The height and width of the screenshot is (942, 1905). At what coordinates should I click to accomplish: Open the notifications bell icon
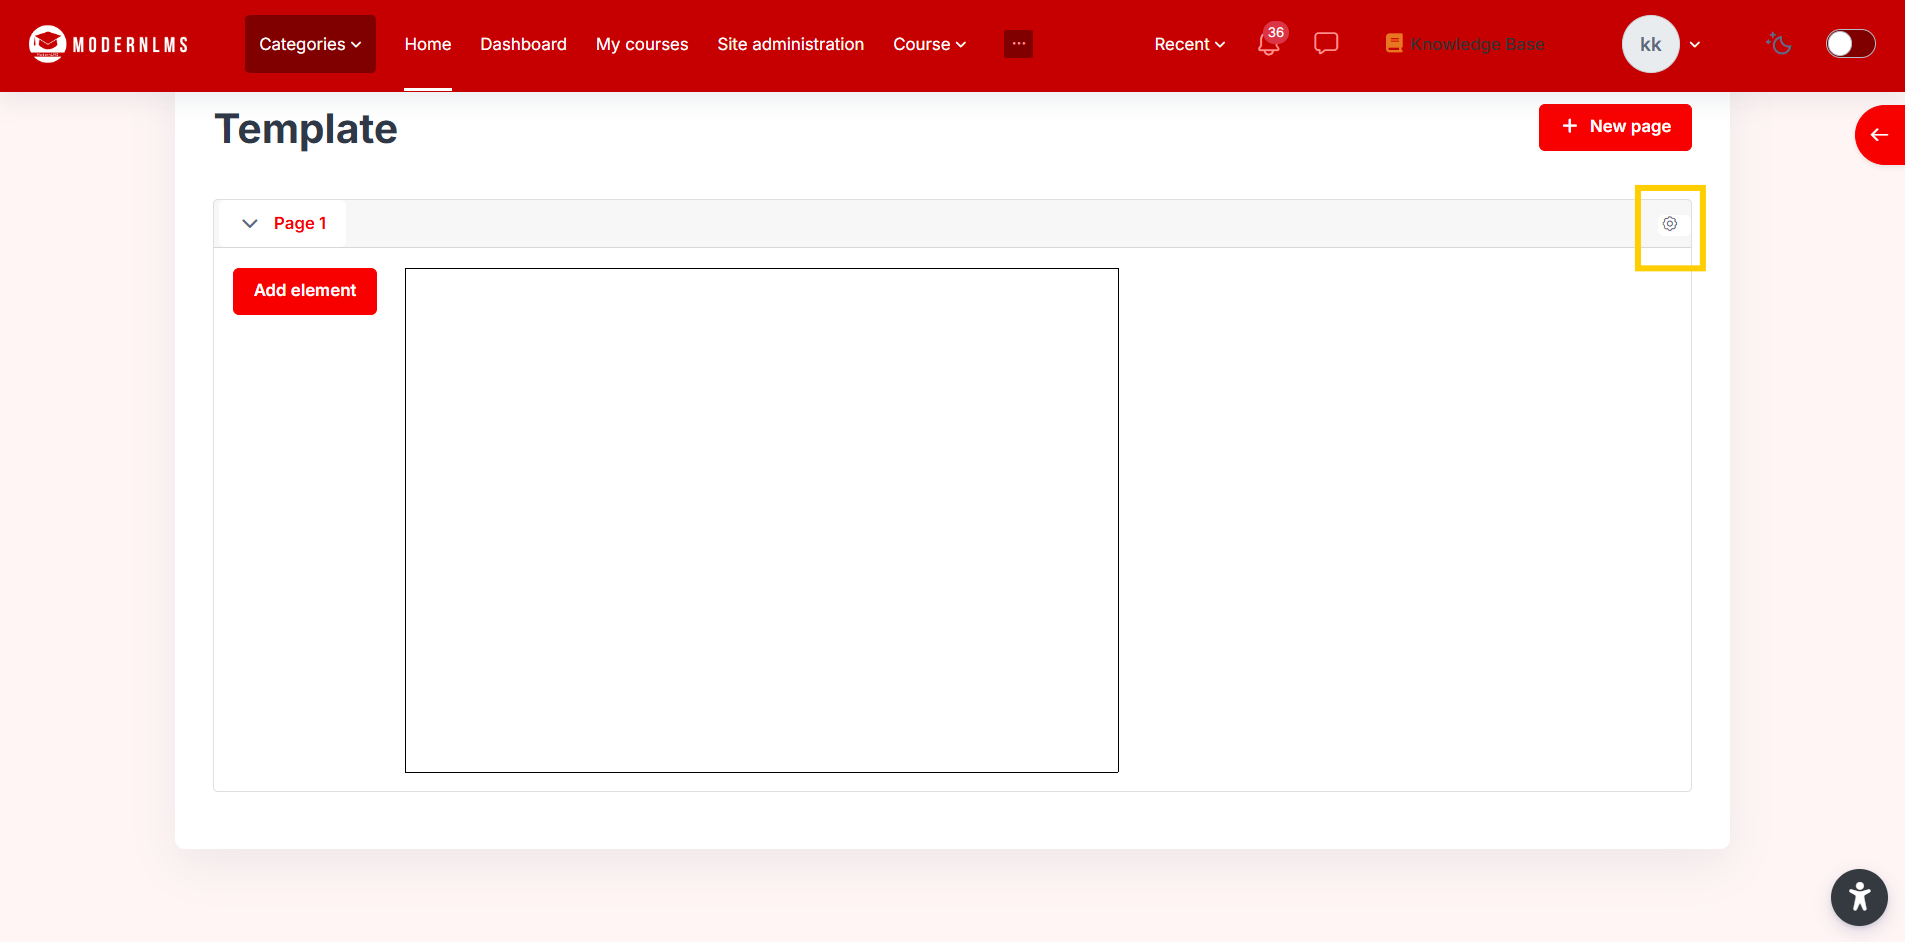1268,44
